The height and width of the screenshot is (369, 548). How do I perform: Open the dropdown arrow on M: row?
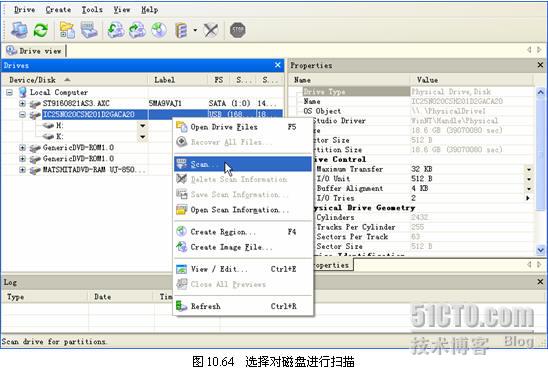click(143, 125)
